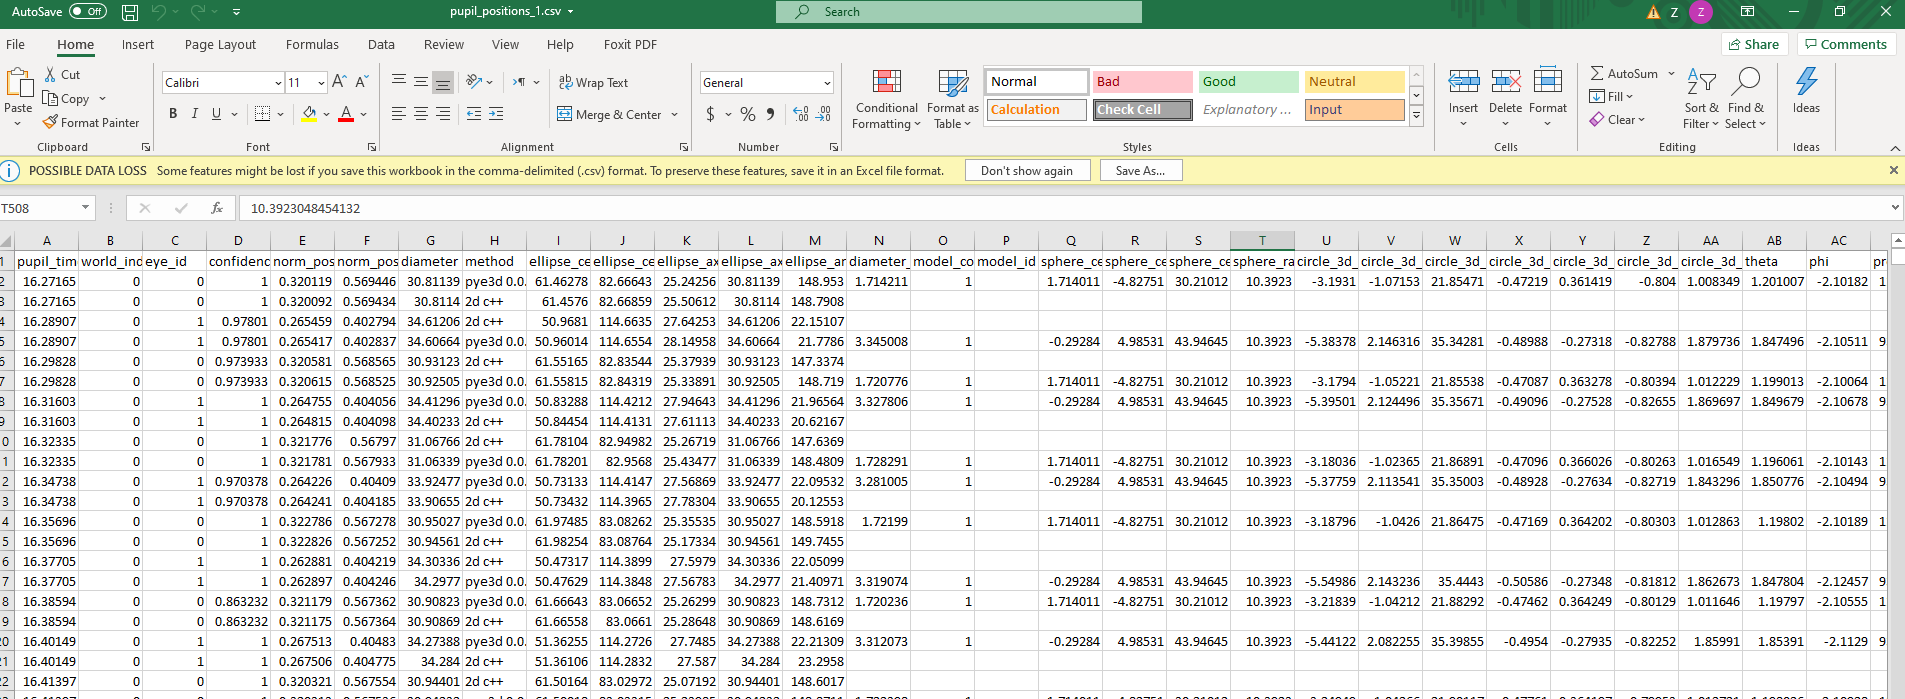This screenshot has height=699, width=1905.
Task: Click the Save As... button
Action: (x=1140, y=171)
